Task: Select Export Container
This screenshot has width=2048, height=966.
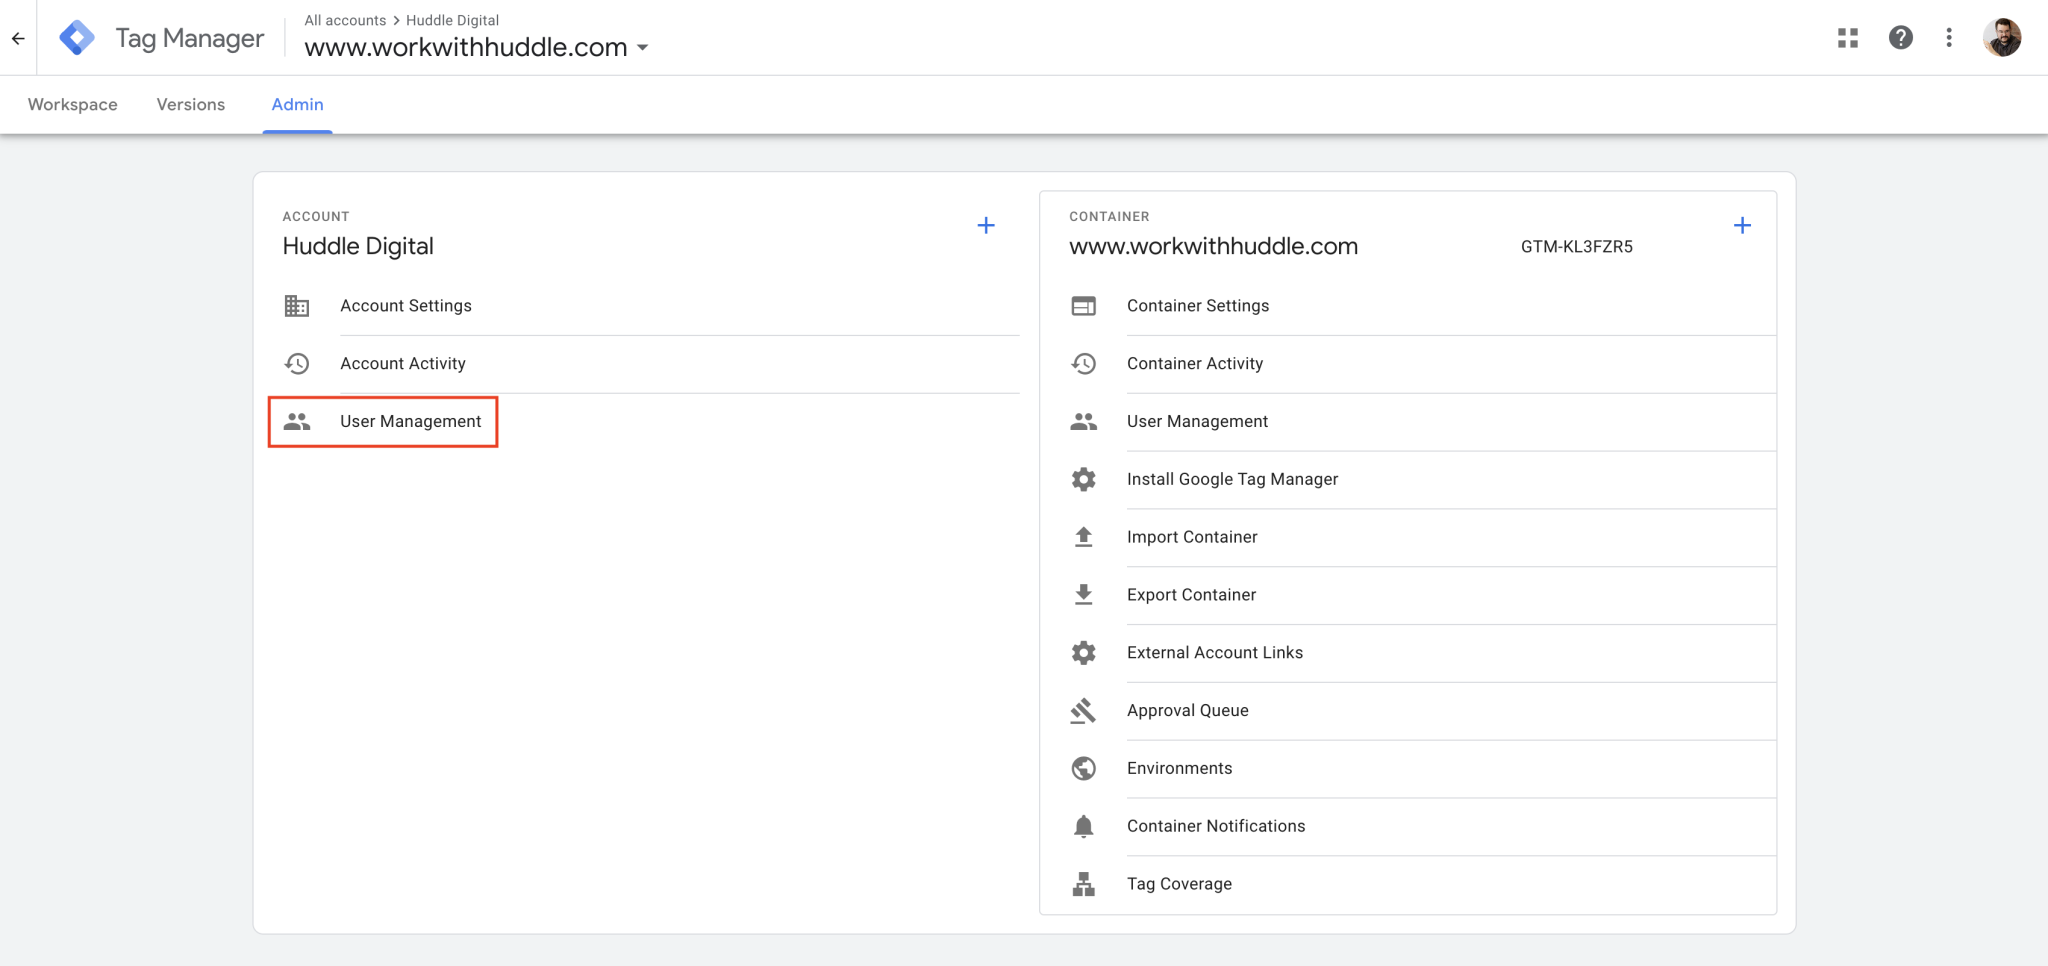Action: click(x=1192, y=595)
